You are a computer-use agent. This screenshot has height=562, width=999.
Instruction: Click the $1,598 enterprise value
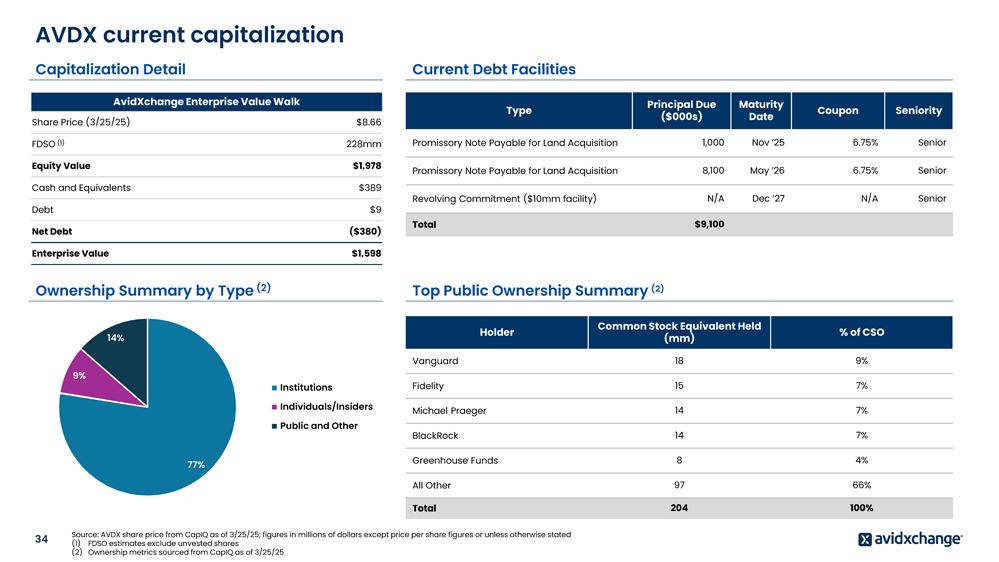coord(366,254)
